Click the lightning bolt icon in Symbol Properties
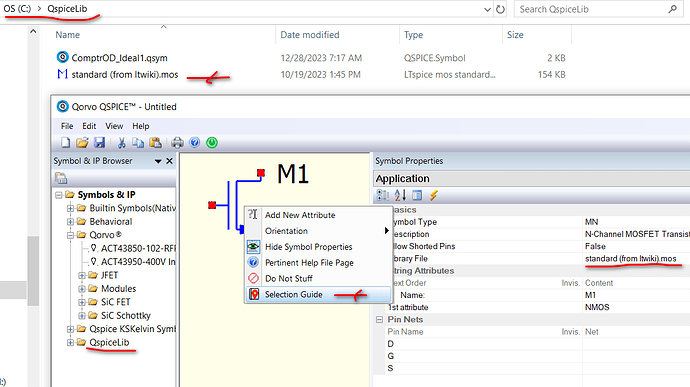The image size is (690, 387). point(433,195)
